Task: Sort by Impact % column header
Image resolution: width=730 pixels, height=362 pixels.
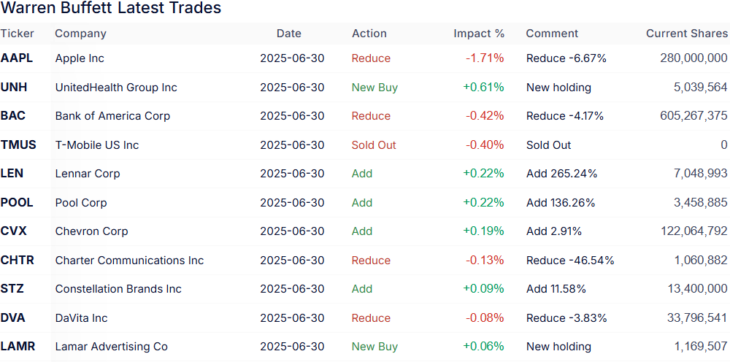Action: click(x=479, y=34)
